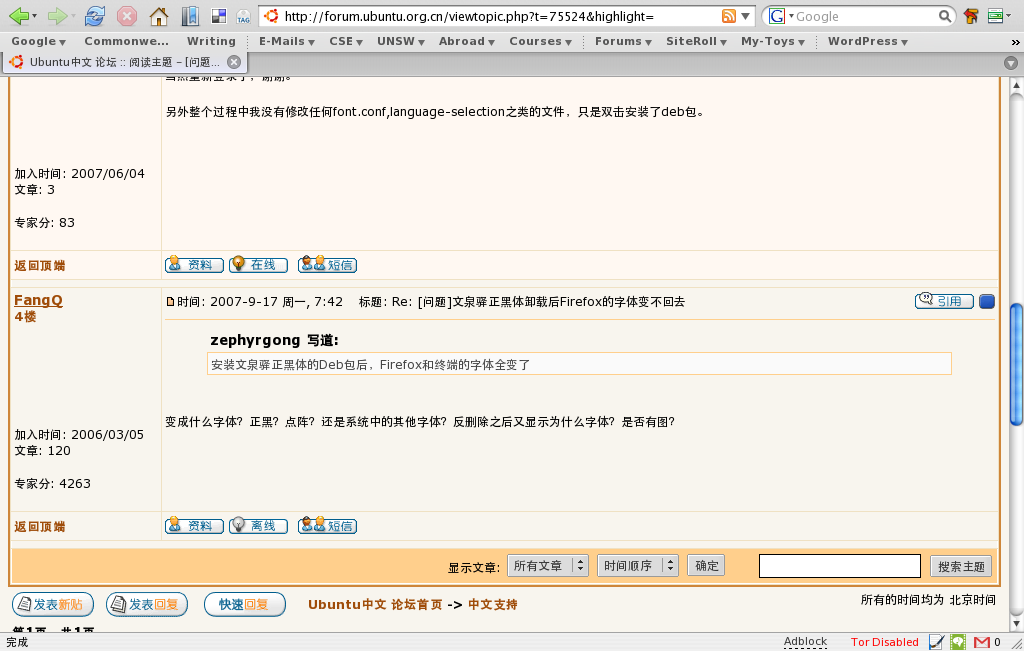Open the bookmarks sidebar icon
The height and width of the screenshot is (651, 1024).
(x=190, y=16)
